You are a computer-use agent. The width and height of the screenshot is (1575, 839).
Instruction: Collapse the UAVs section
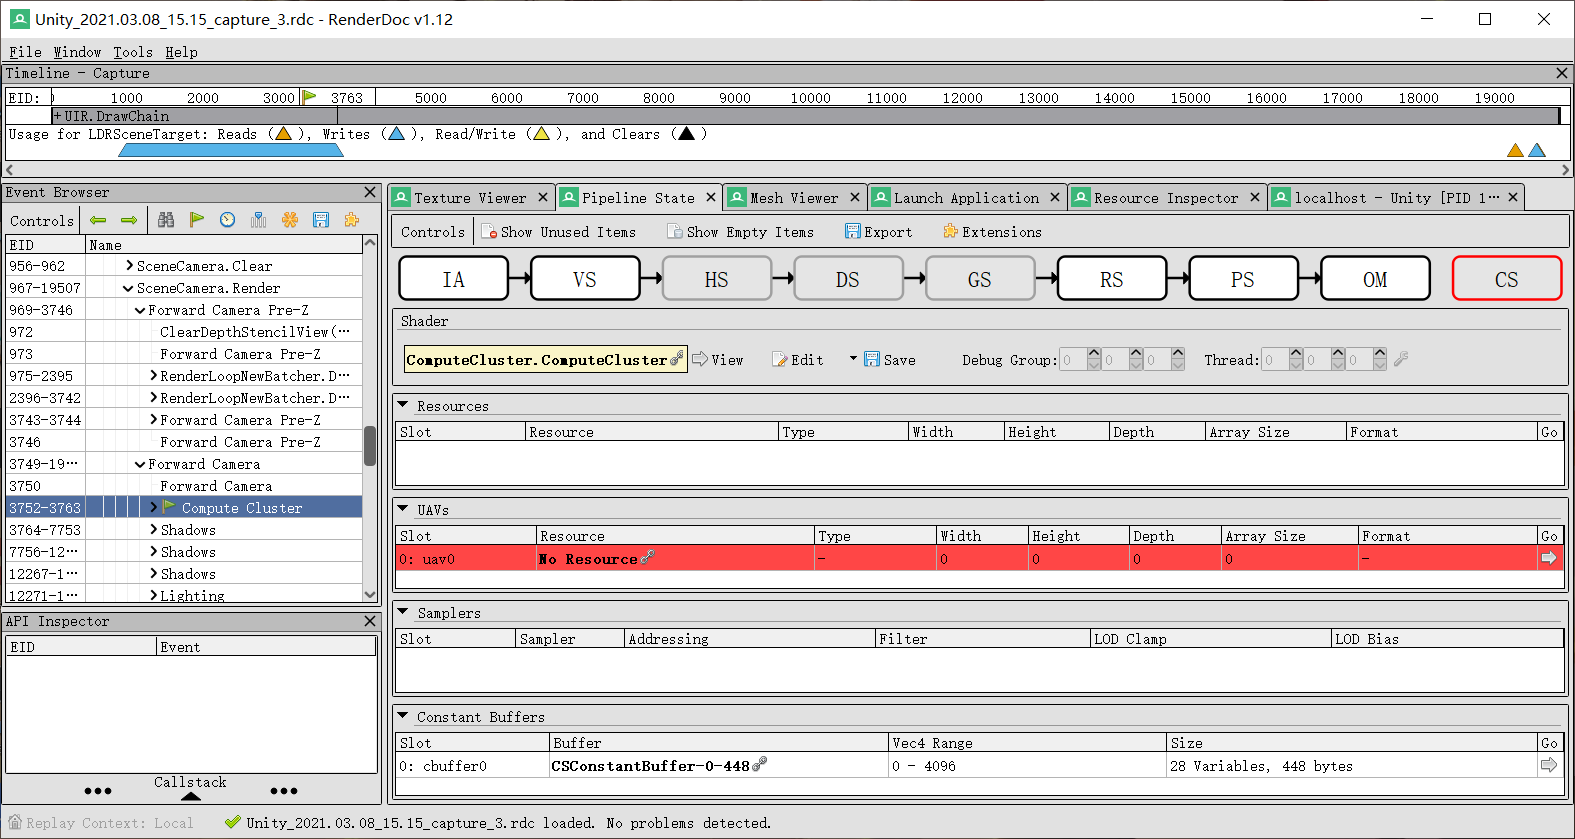403,509
